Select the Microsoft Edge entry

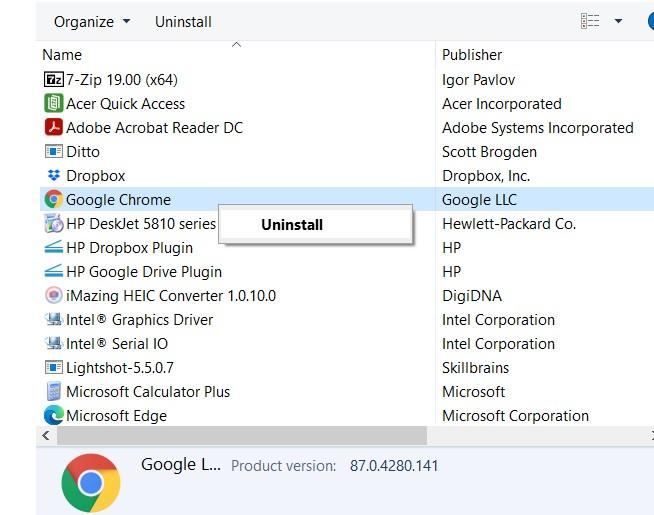pyautogui.click(x=116, y=416)
